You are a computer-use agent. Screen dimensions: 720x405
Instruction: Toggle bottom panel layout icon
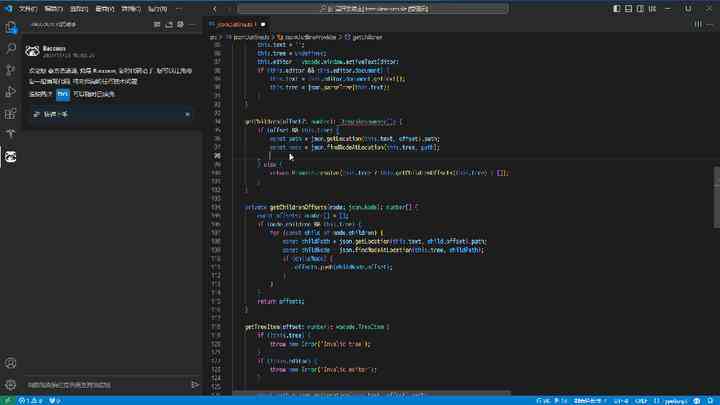(629, 9)
